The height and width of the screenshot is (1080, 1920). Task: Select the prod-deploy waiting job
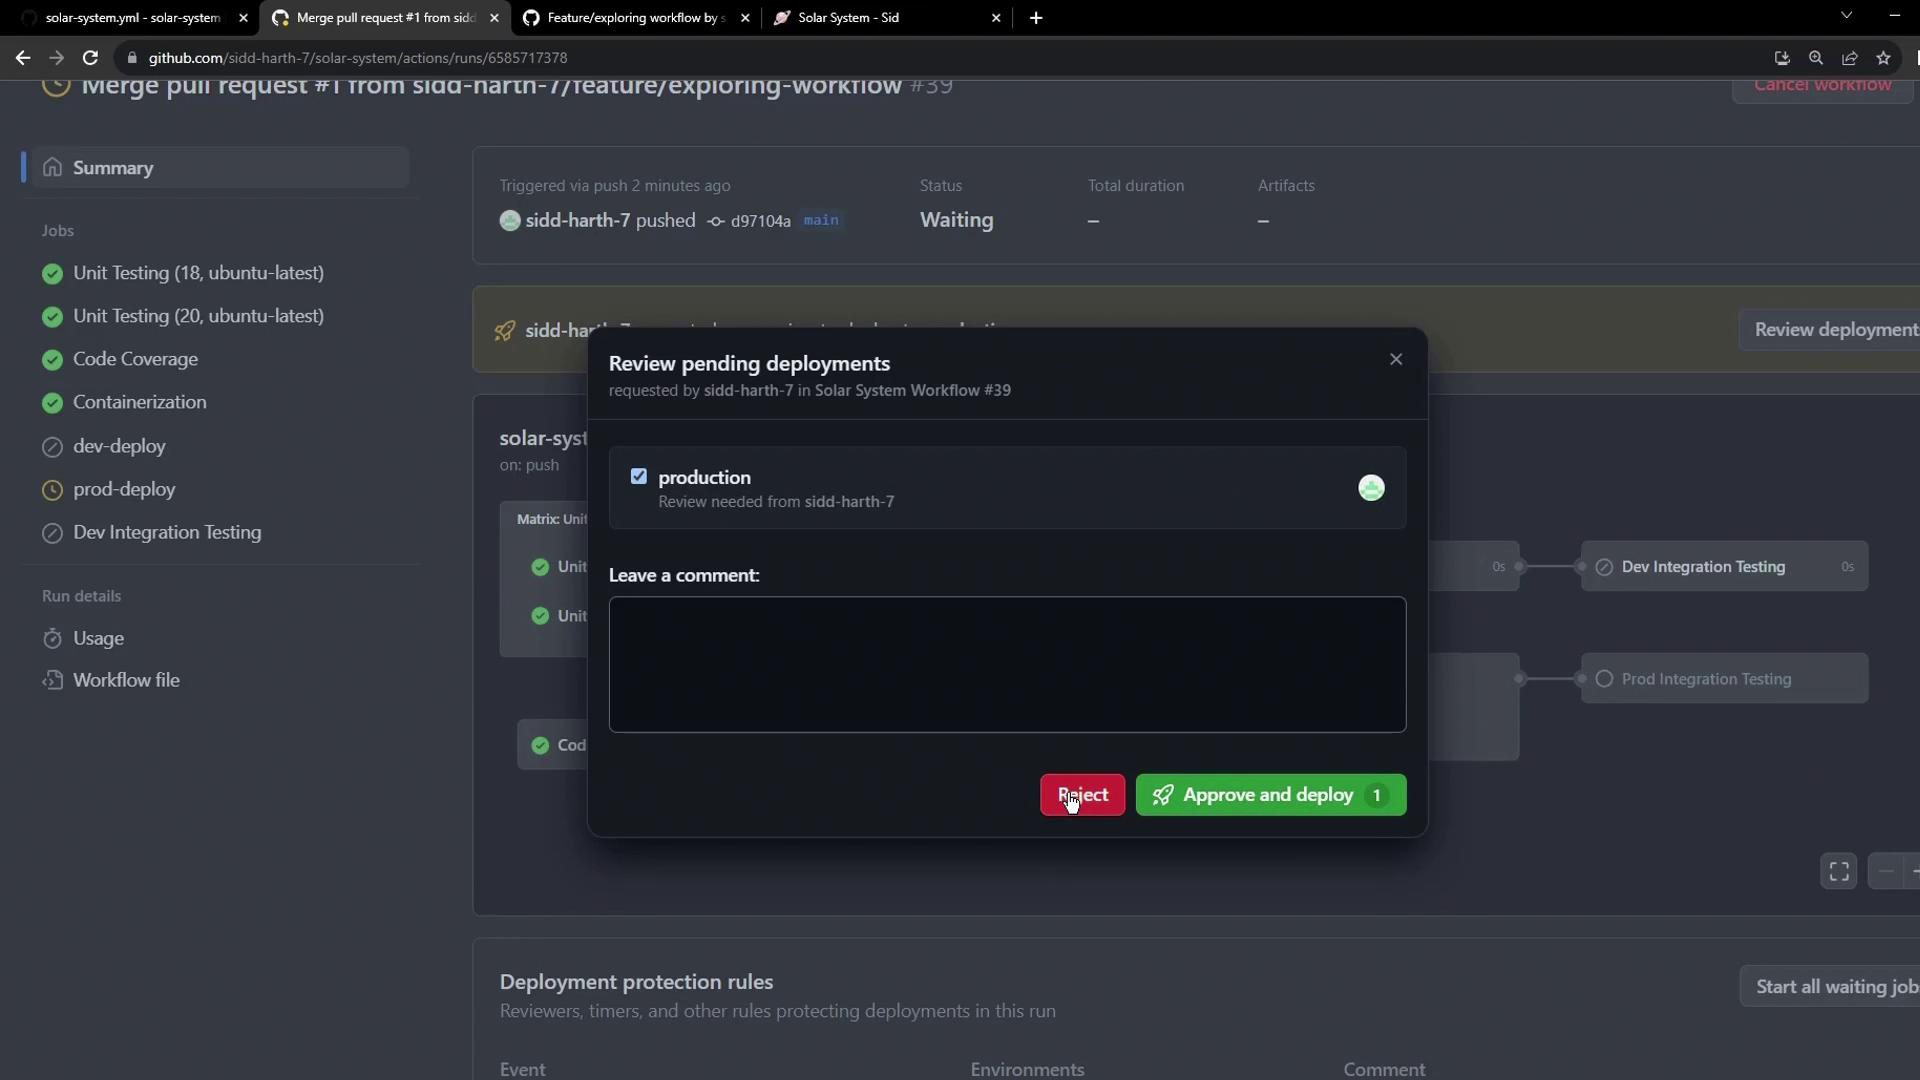124,489
